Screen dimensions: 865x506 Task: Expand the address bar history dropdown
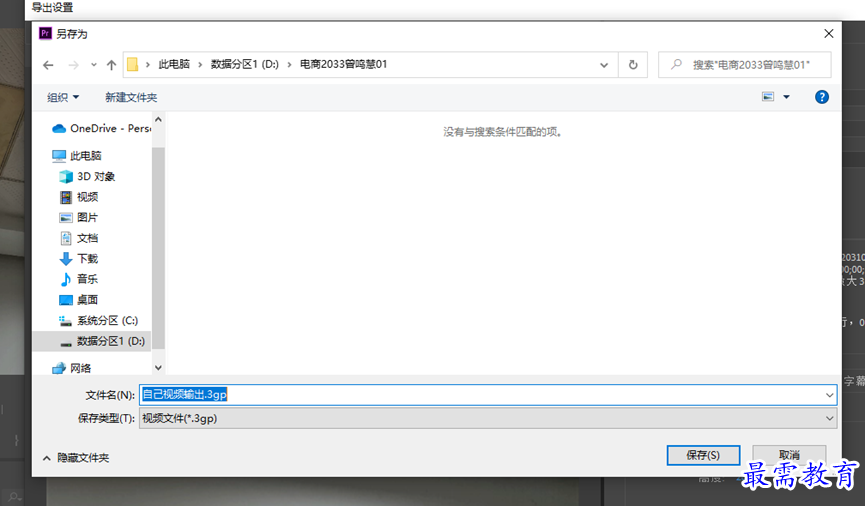pyautogui.click(x=604, y=65)
